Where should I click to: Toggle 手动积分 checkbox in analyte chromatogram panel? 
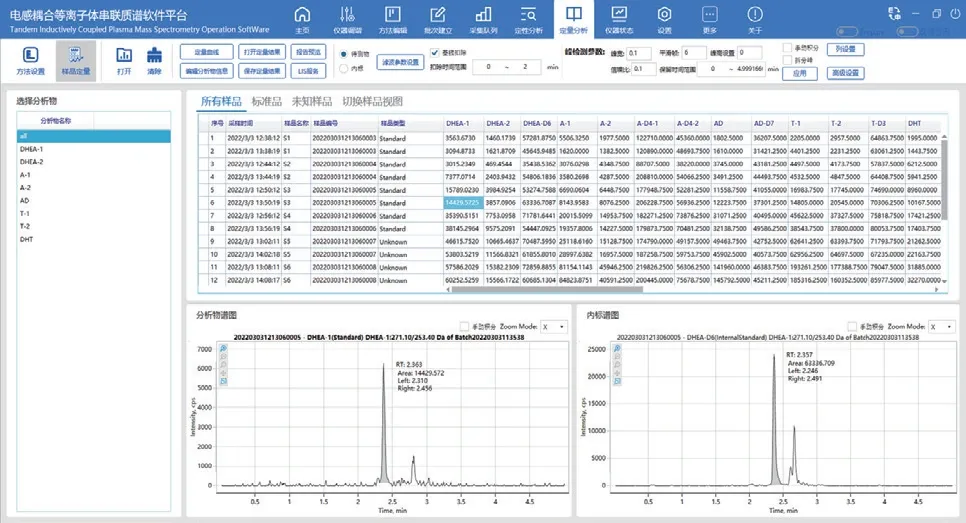pyautogui.click(x=465, y=326)
